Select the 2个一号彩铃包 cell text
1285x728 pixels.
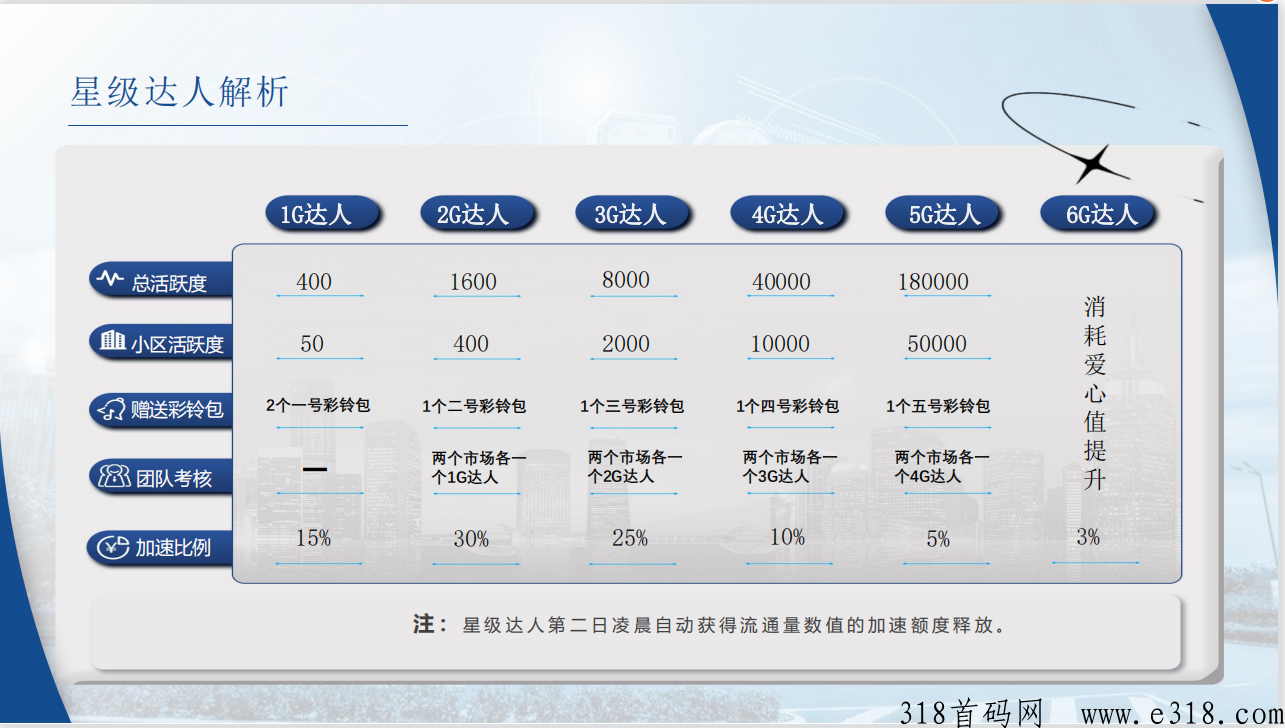click(318, 406)
